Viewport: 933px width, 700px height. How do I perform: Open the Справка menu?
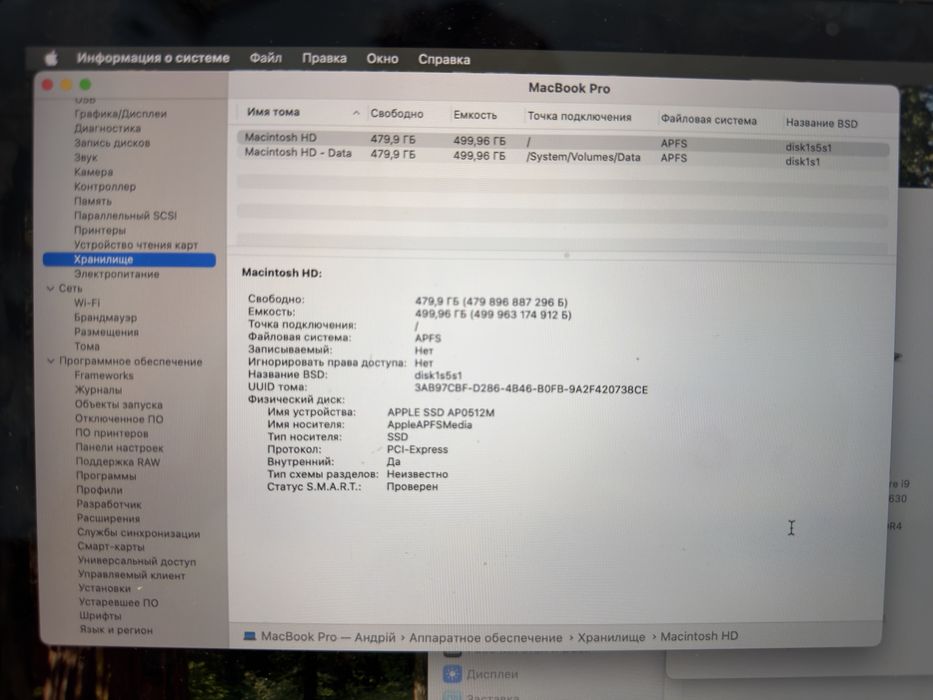click(444, 59)
